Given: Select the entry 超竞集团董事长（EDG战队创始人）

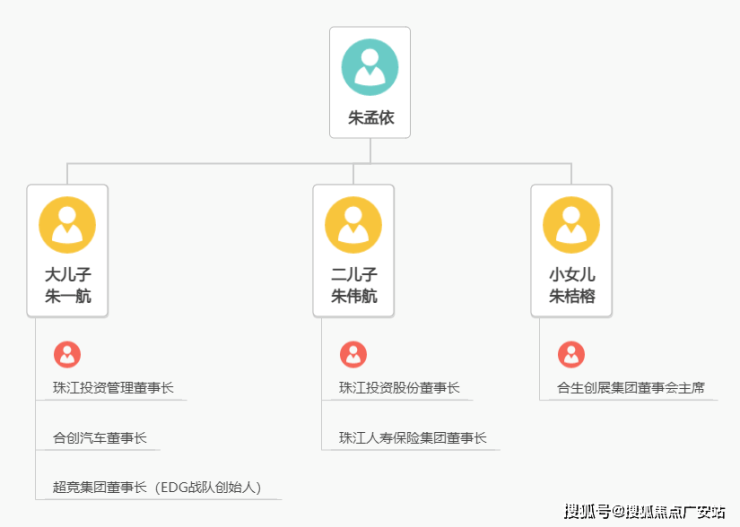Looking at the screenshot, I should 157,487.
